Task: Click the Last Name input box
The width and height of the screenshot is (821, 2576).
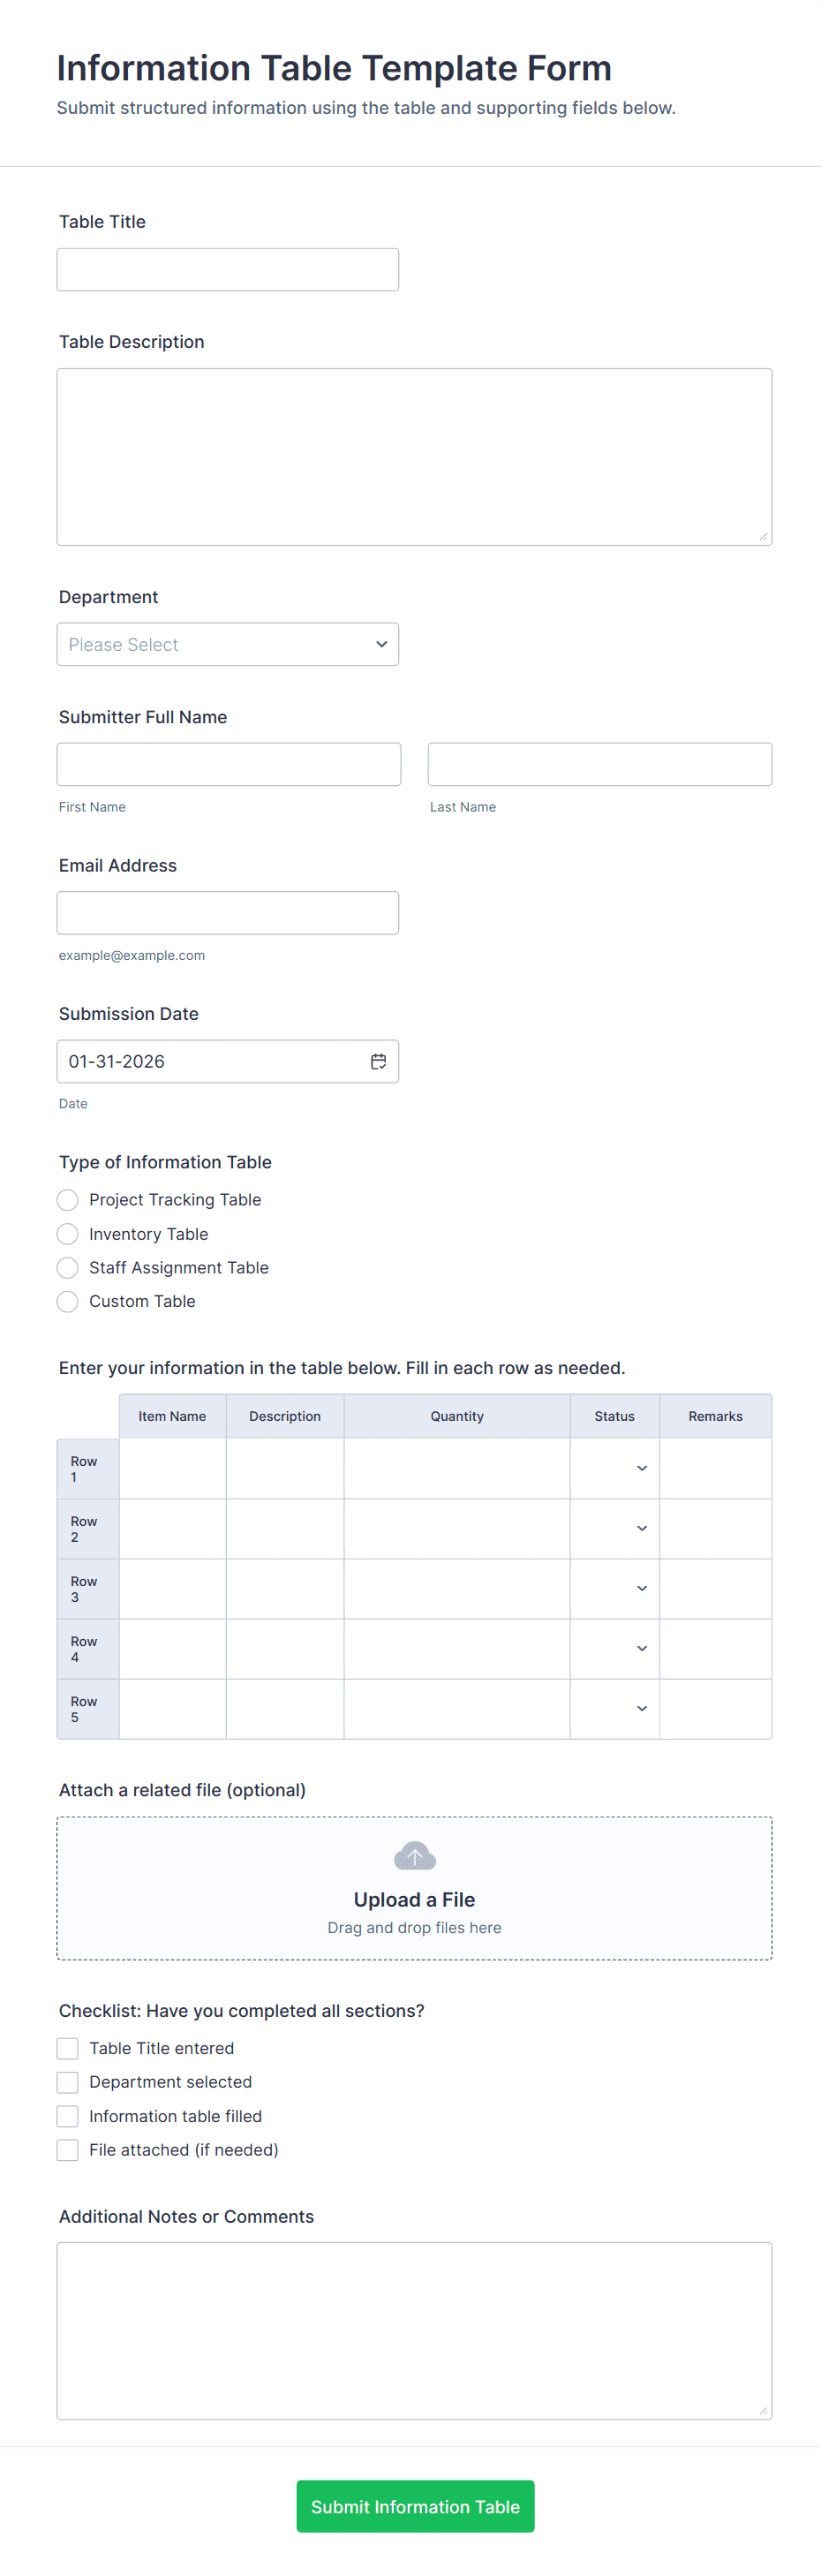Action: pos(600,764)
